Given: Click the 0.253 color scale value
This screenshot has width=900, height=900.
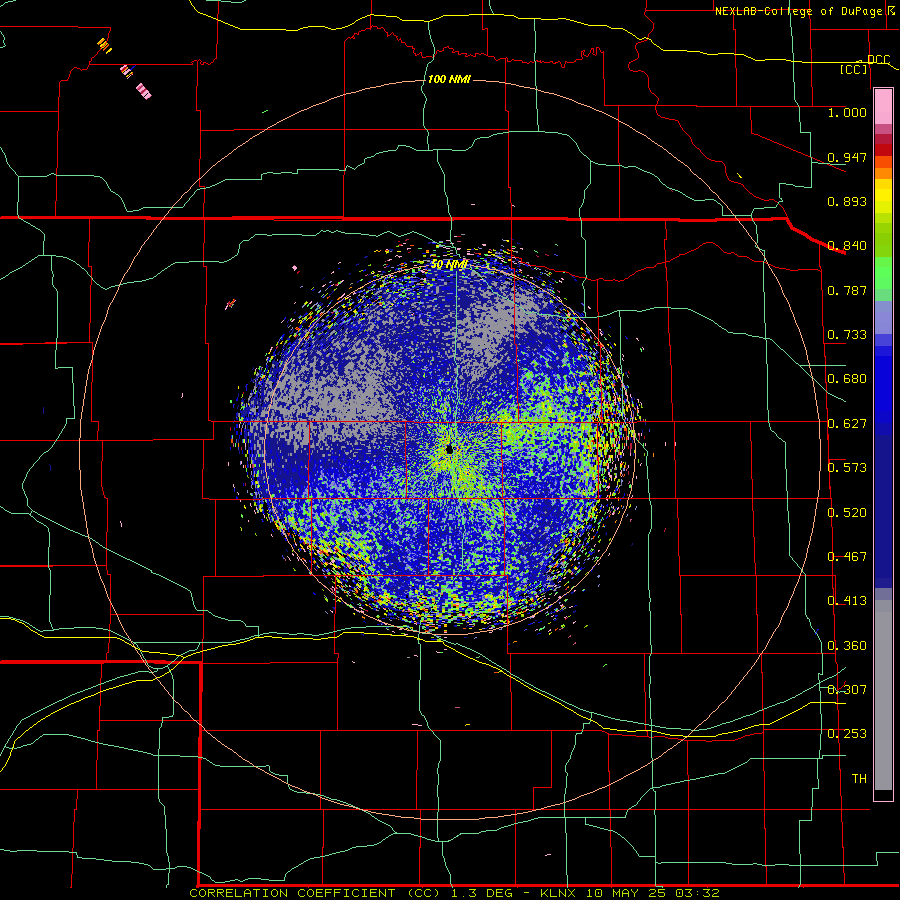Looking at the screenshot, I should pyautogui.click(x=847, y=734).
